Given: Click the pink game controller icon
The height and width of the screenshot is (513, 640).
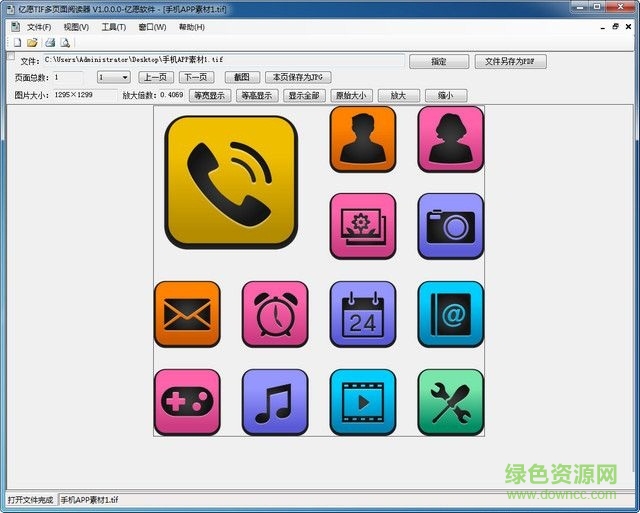Looking at the screenshot, I should (x=187, y=402).
